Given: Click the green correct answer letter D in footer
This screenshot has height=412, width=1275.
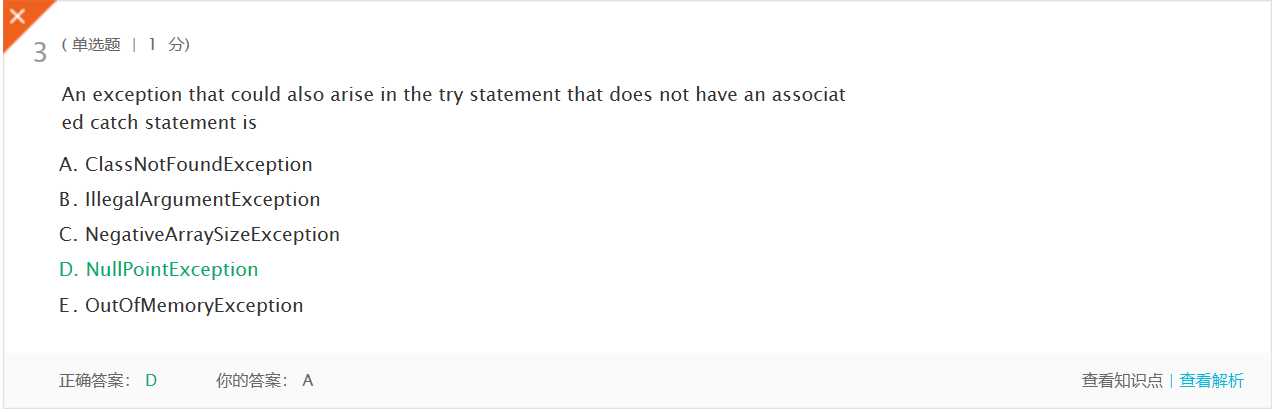Looking at the screenshot, I should (151, 380).
